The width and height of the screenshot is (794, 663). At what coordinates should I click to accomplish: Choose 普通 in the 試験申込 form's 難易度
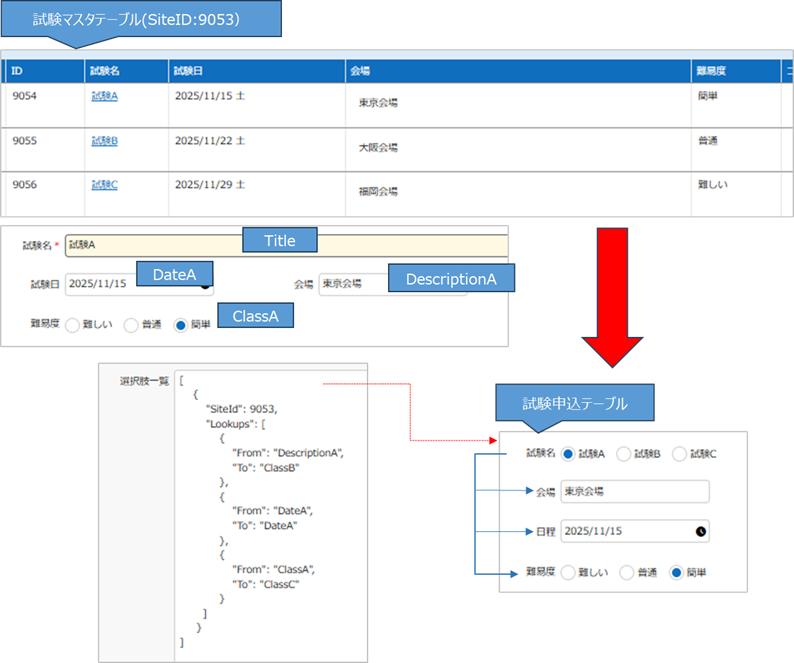tap(627, 573)
